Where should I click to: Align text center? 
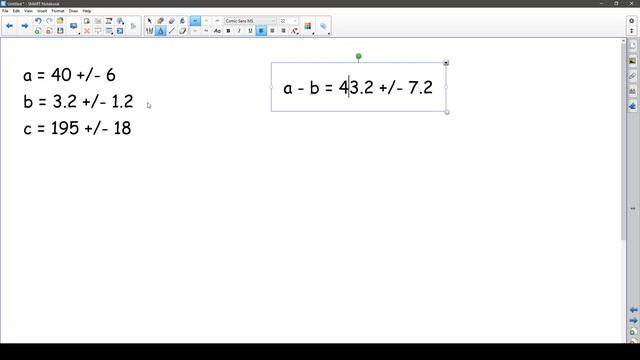tap(272, 31)
